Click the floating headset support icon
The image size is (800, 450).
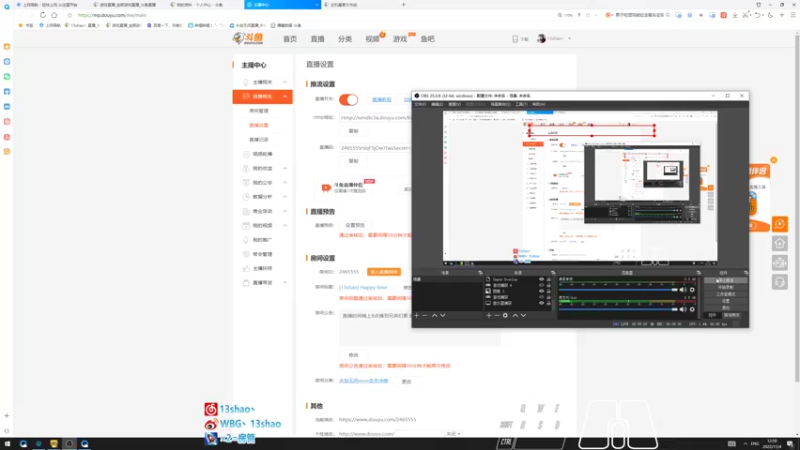tap(780, 282)
